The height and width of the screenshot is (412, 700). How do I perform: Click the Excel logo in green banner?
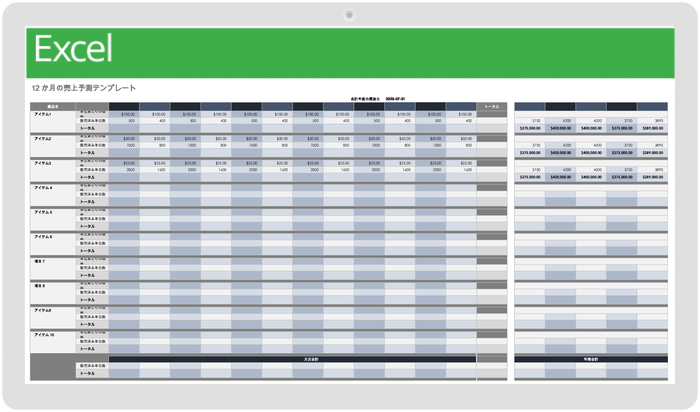(73, 48)
